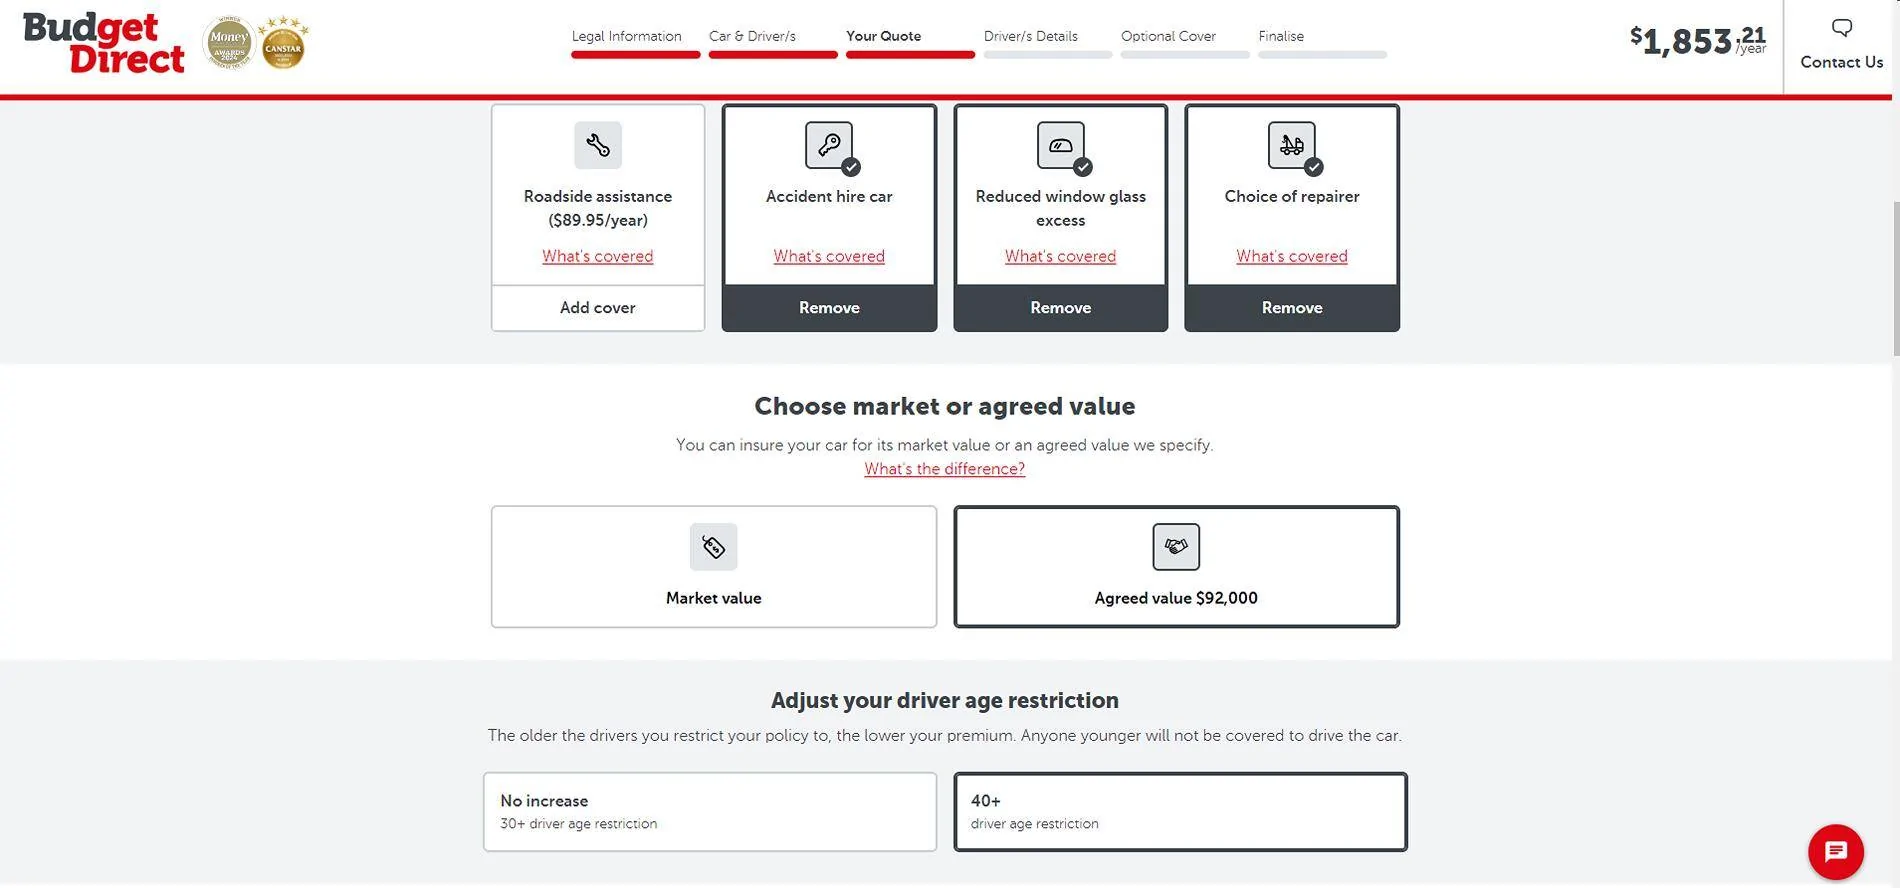Go to the Car & Driver/s step
Screen dimensions: 1900x888
tap(772, 43)
